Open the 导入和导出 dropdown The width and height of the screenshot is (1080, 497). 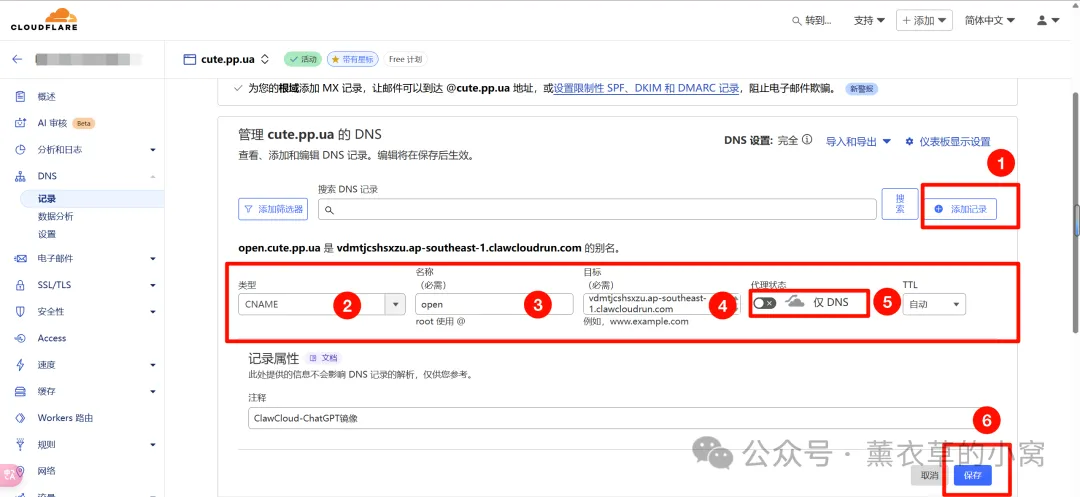coord(858,141)
